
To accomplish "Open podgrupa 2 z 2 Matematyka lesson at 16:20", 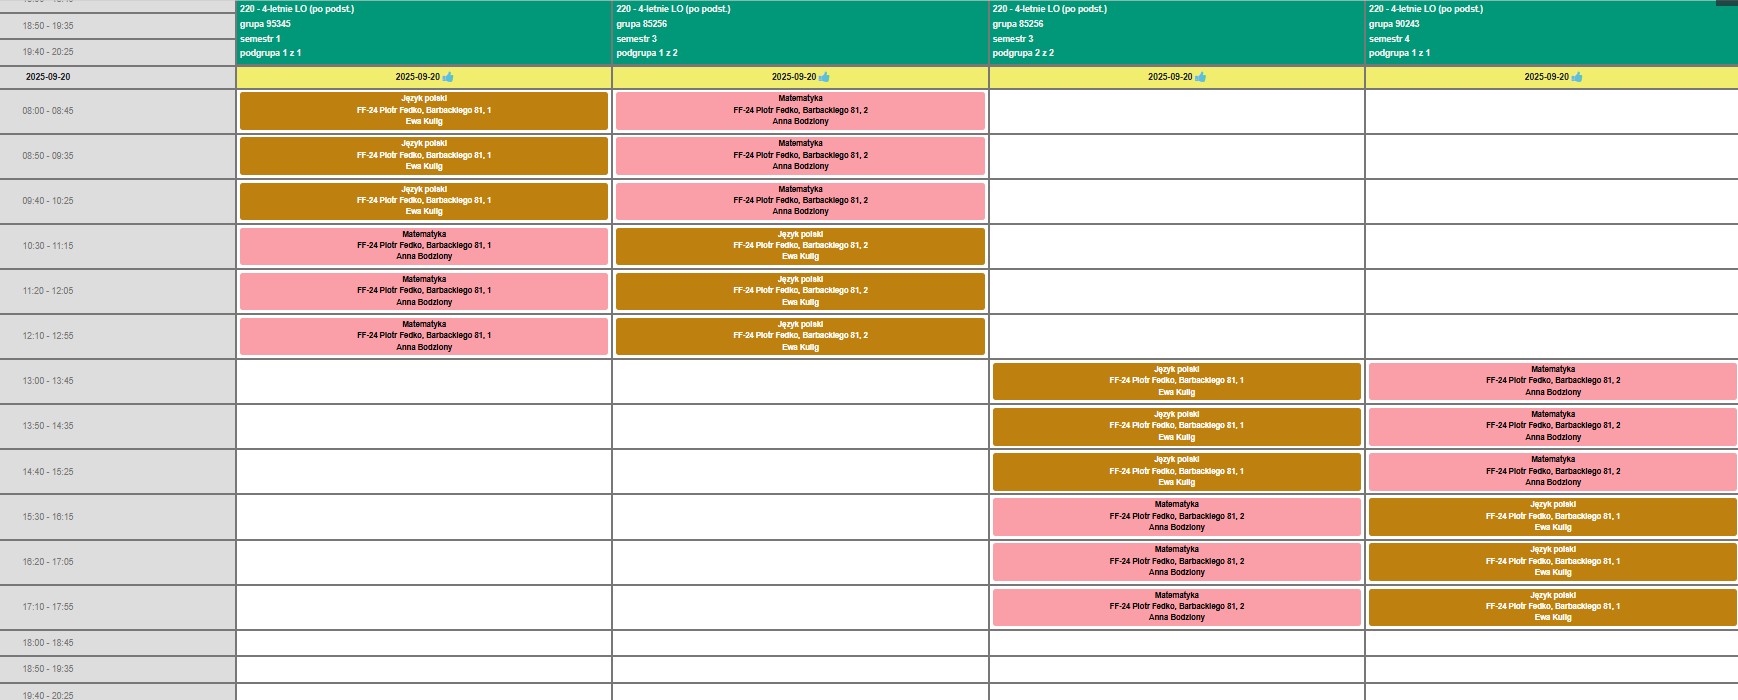I will click(1177, 562).
